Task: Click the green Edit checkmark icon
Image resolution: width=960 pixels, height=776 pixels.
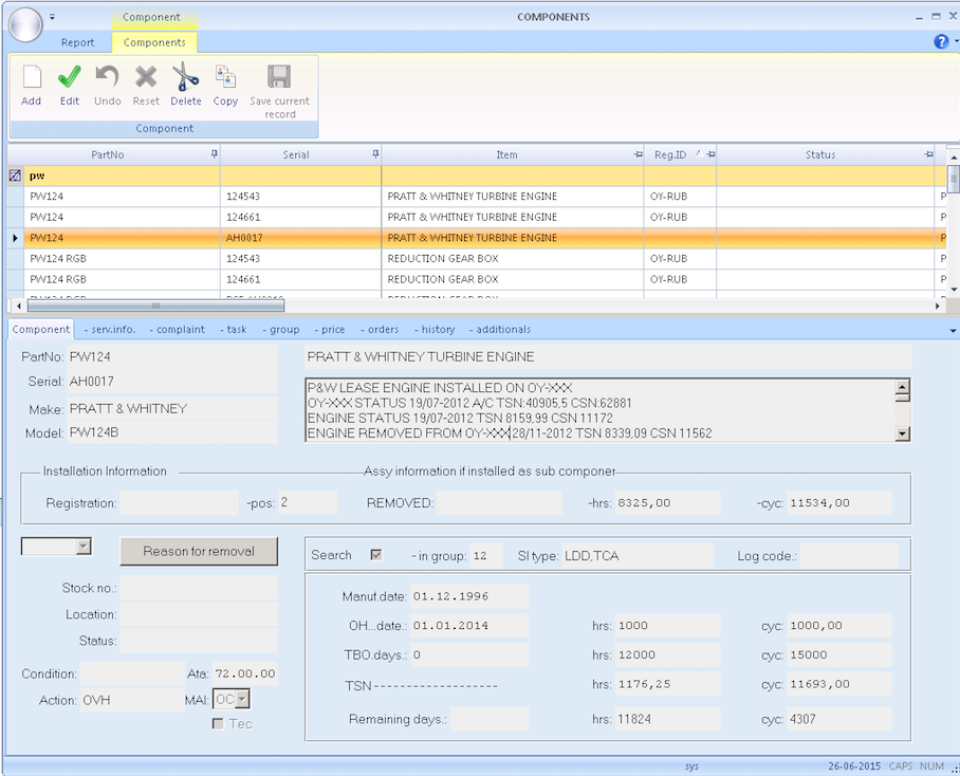Action: (69, 77)
